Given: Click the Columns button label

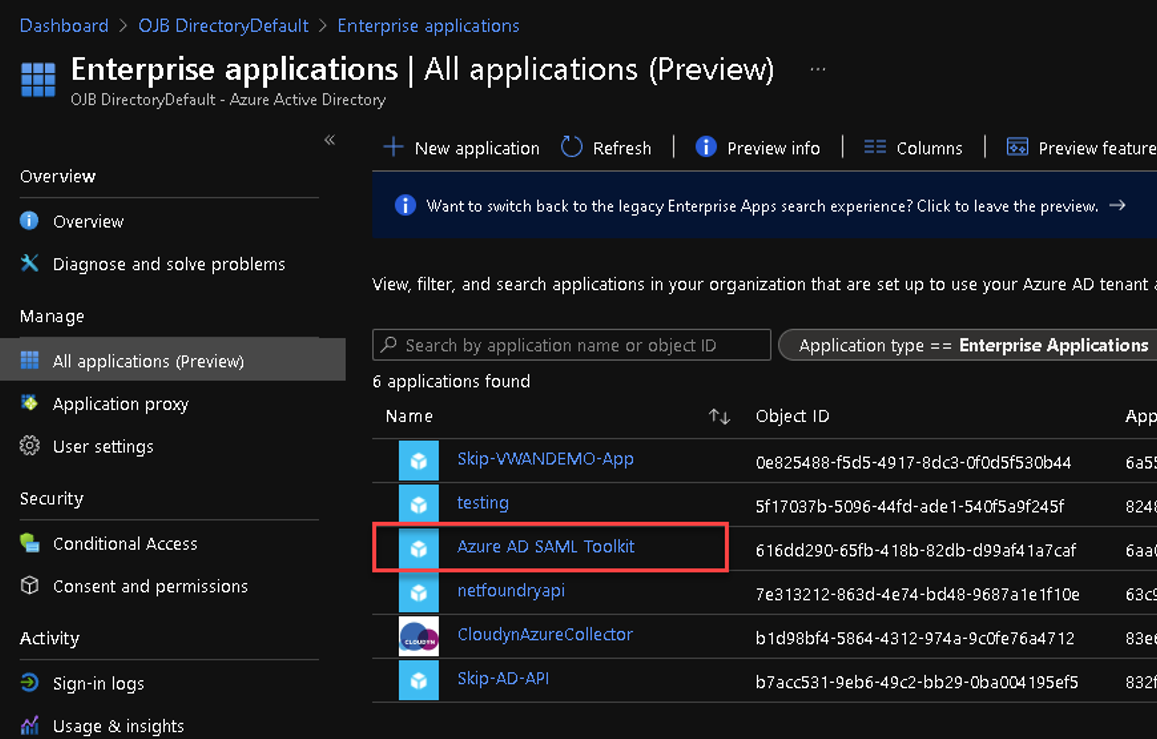Looking at the screenshot, I should click(x=929, y=148).
